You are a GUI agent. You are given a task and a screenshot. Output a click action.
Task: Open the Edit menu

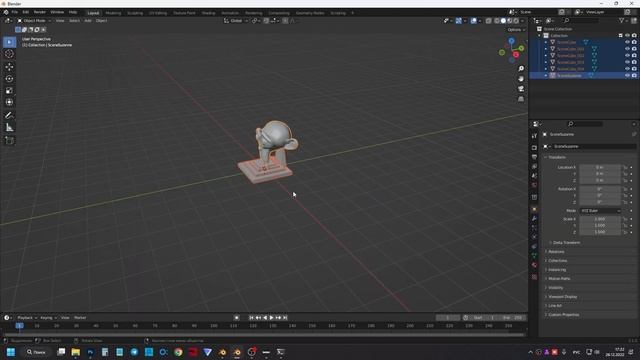point(26,12)
